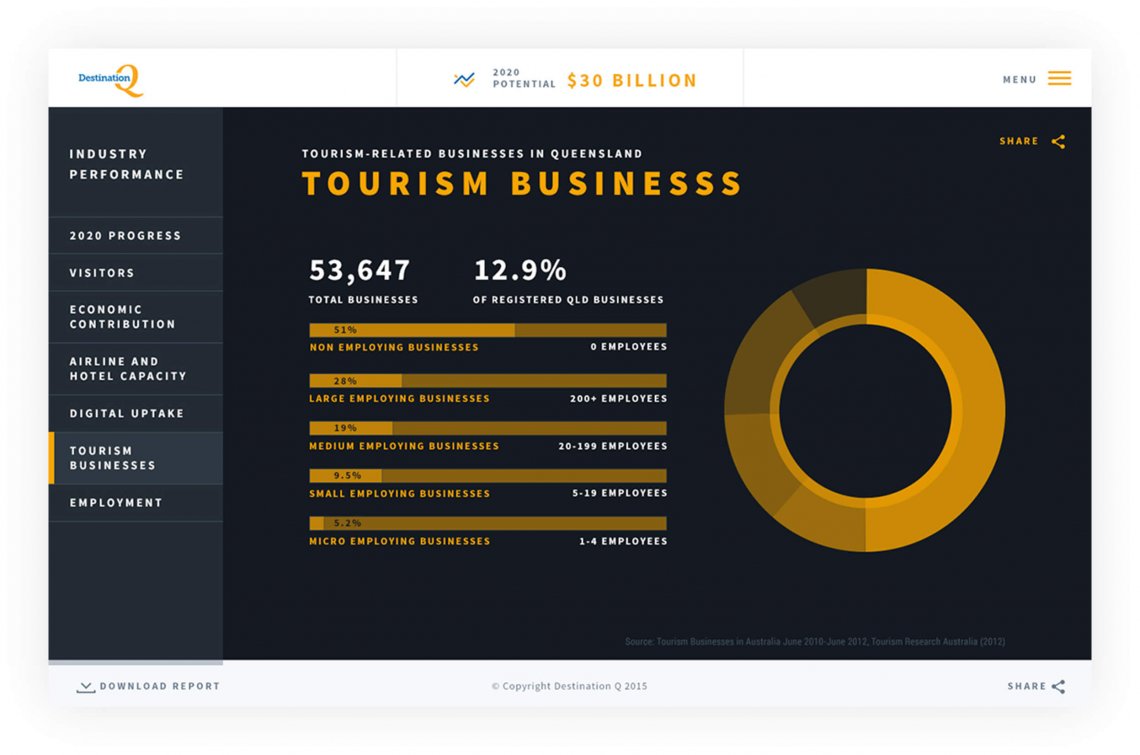
Task: Click the 28% large employing businesses bar
Action: 488,381
